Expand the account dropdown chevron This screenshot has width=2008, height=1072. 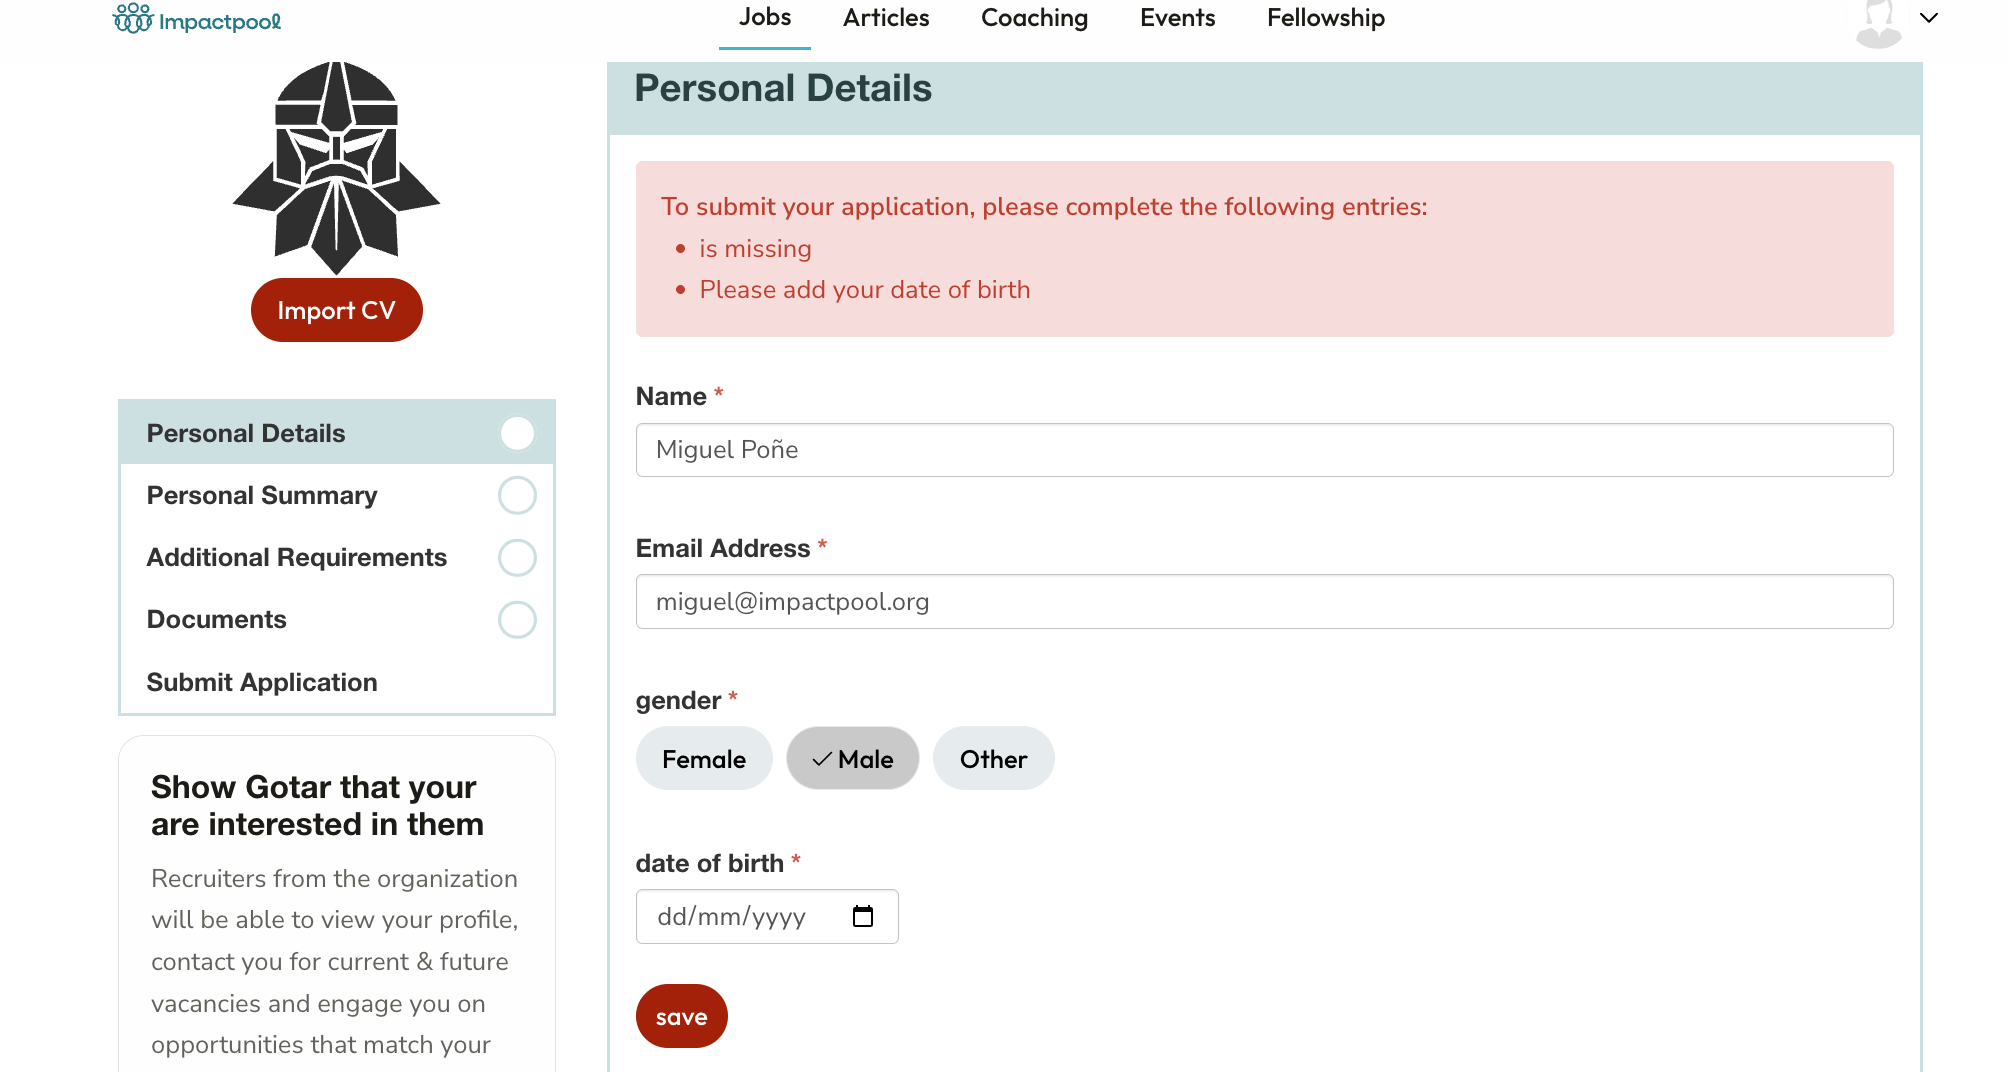[x=1929, y=18]
